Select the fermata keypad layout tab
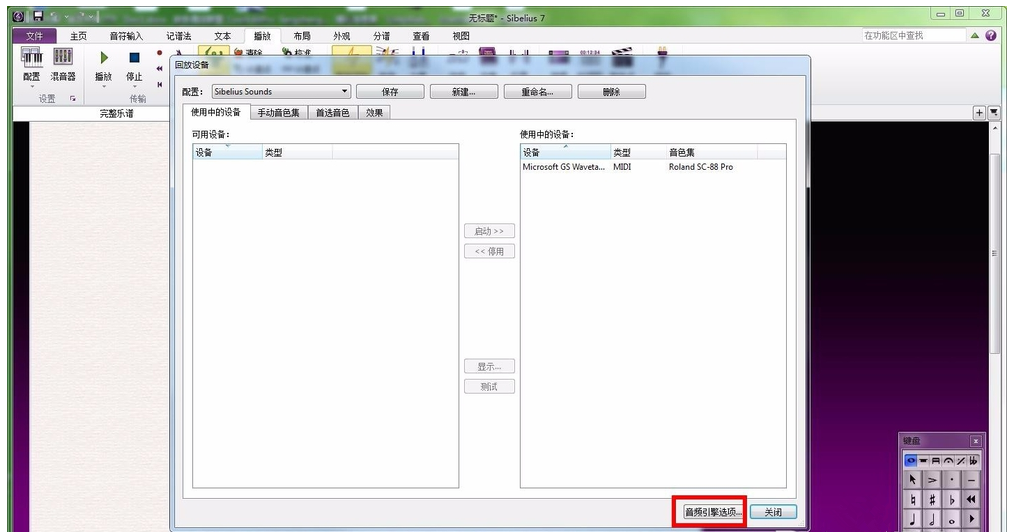1013x532 pixels. click(x=948, y=461)
